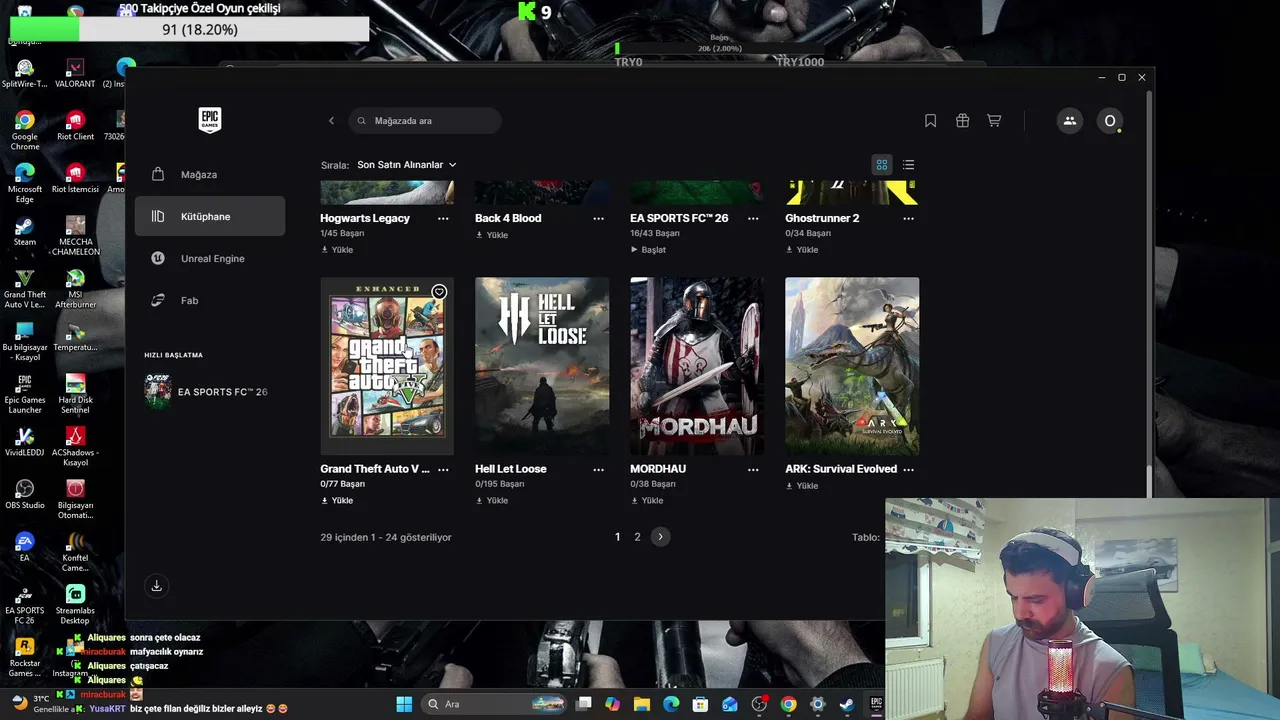The image size is (1280, 720).
Task: Switch the library to grid view
Action: (882, 165)
